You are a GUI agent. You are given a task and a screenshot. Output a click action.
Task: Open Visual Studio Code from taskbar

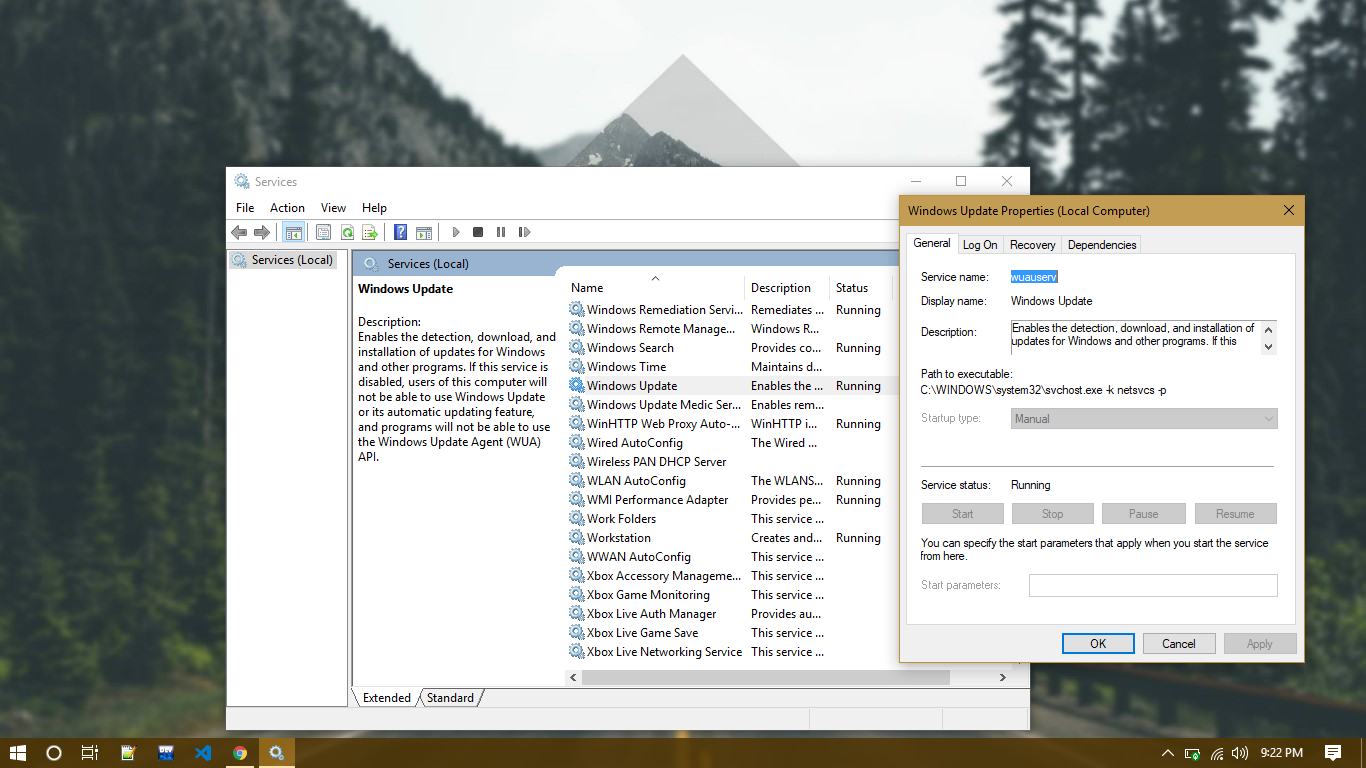tap(203, 753)
